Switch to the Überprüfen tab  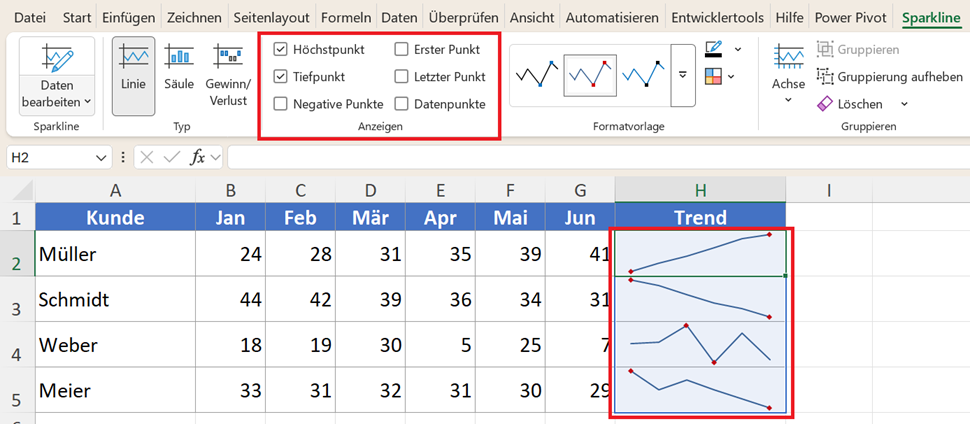463,17
